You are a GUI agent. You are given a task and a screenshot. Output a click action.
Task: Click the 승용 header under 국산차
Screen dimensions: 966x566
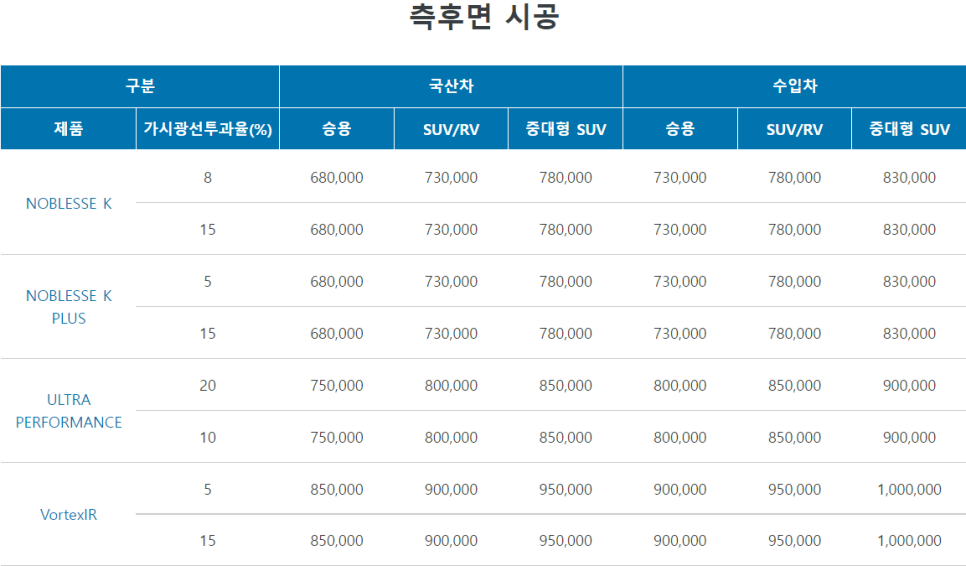tap(337, 129)
